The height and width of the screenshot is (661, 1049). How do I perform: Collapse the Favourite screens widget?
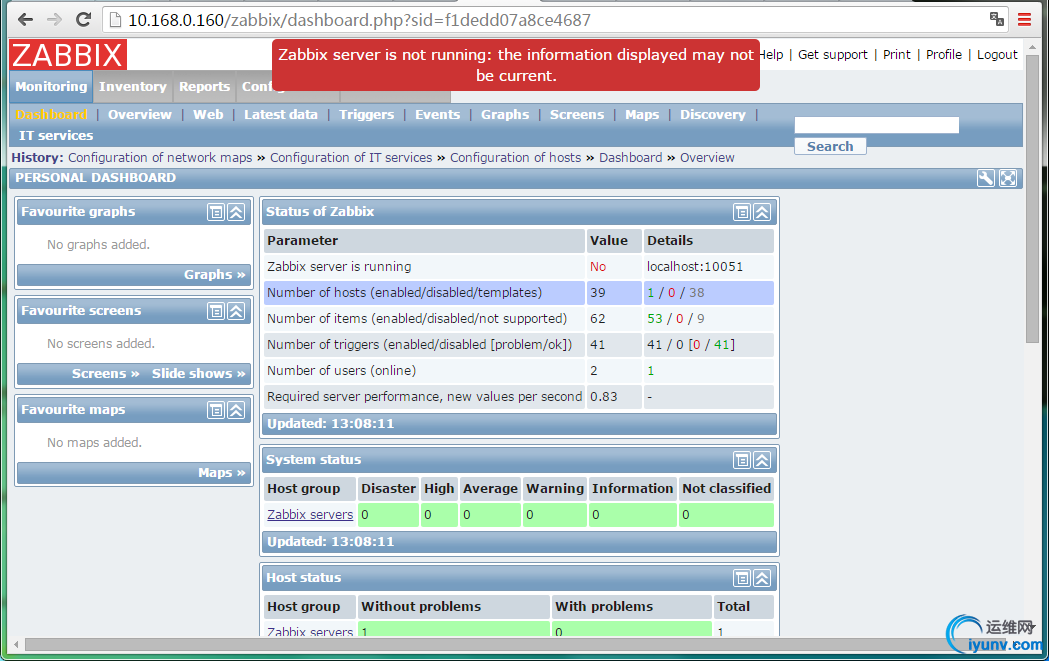pos(236,311)
